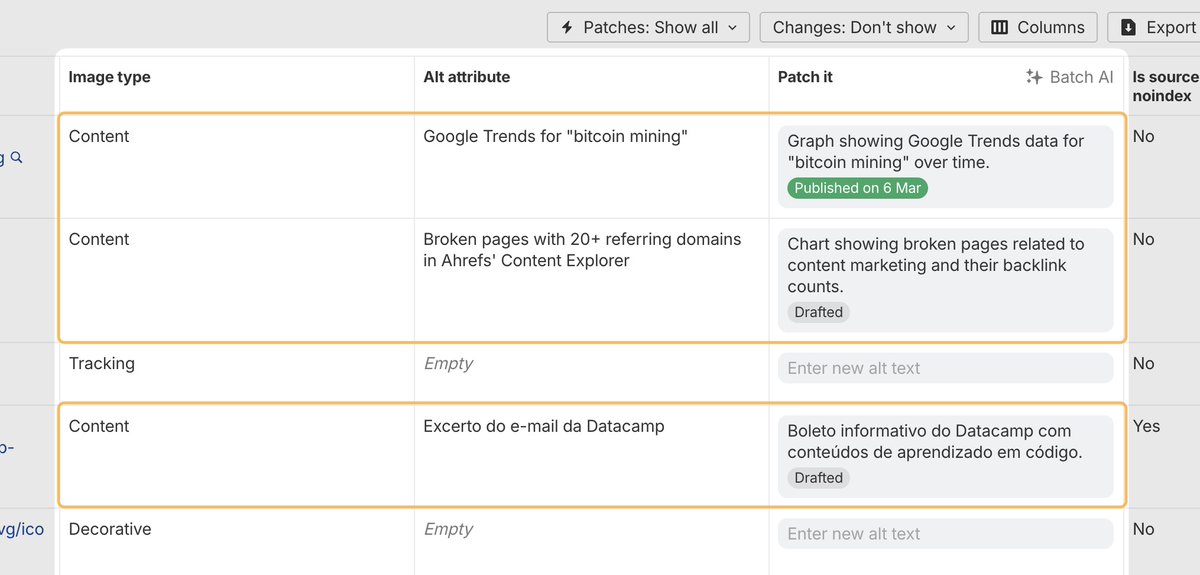Viewport: 1200px width, 575px height.
Task: Click the lightning bolt icon in Patches
Action: point(568,27)
